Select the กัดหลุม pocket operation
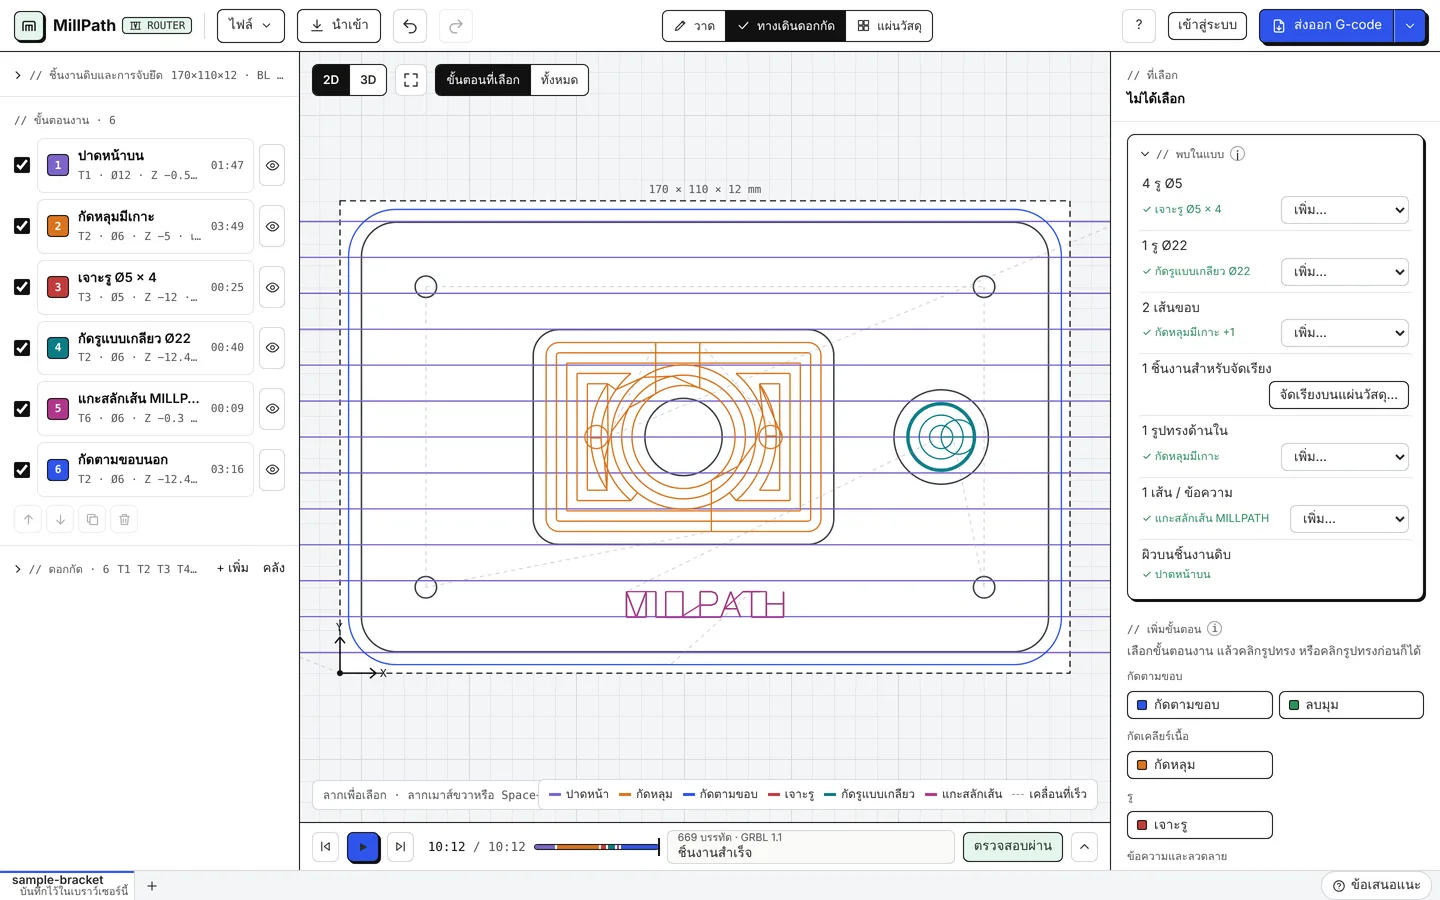1440x900 pixels. [x=1200, y=765]
